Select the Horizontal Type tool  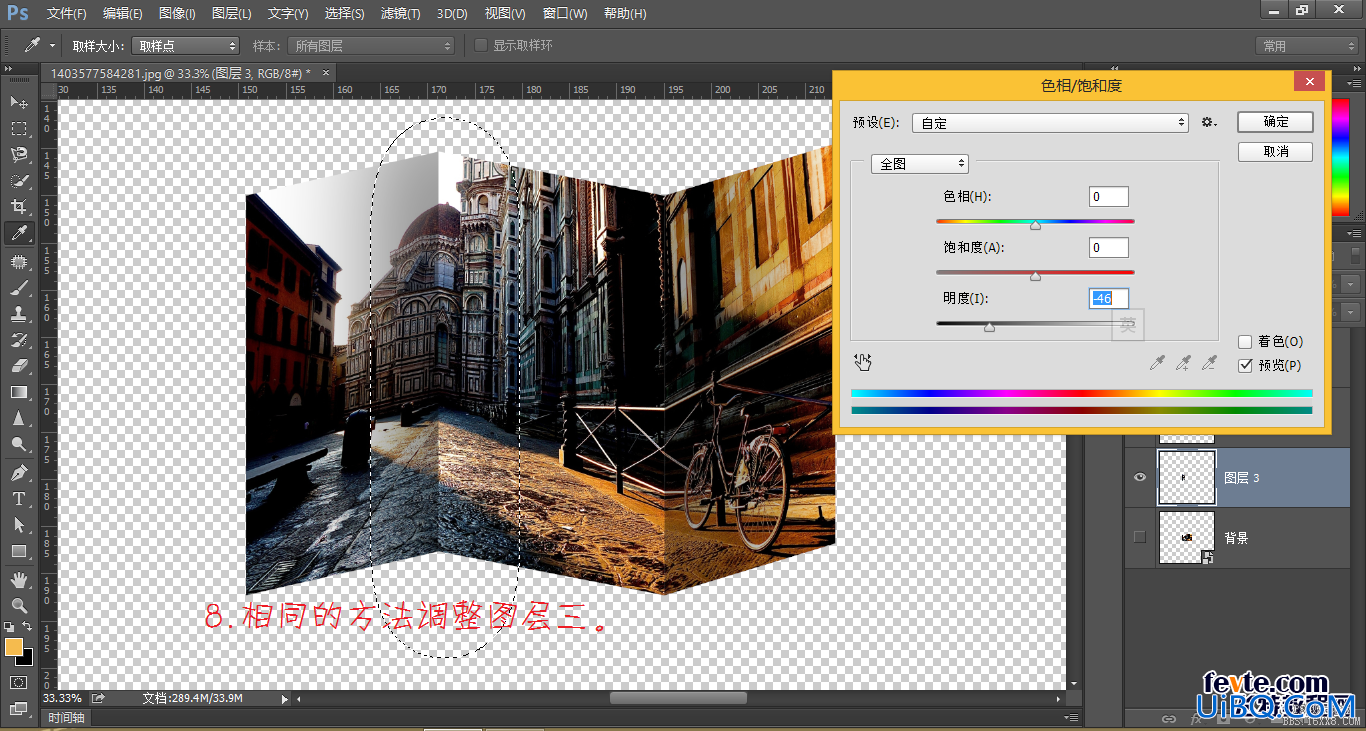tap(18, 498)
